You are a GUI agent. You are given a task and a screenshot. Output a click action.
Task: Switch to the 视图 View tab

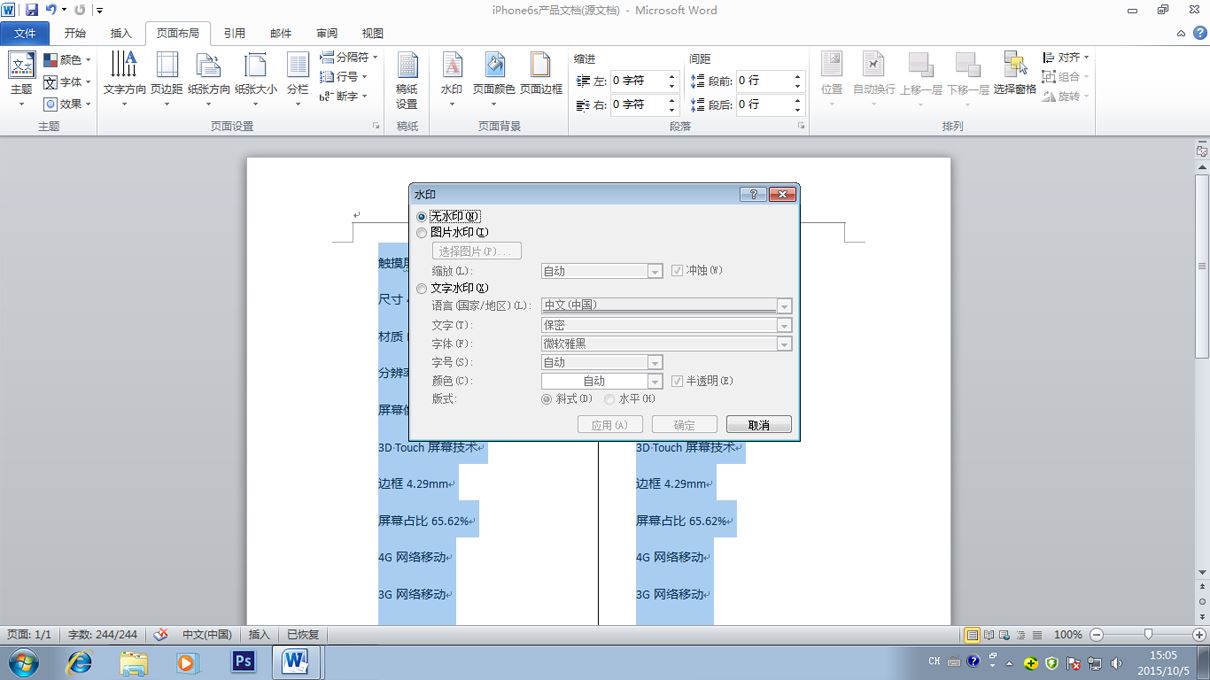(373, 33)
